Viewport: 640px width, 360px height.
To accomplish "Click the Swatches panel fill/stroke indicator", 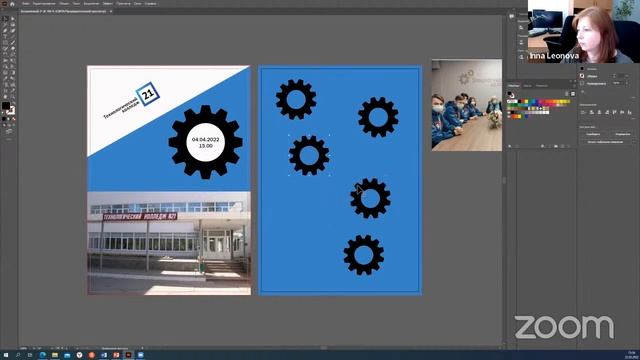I will click(x=511, y=94).
